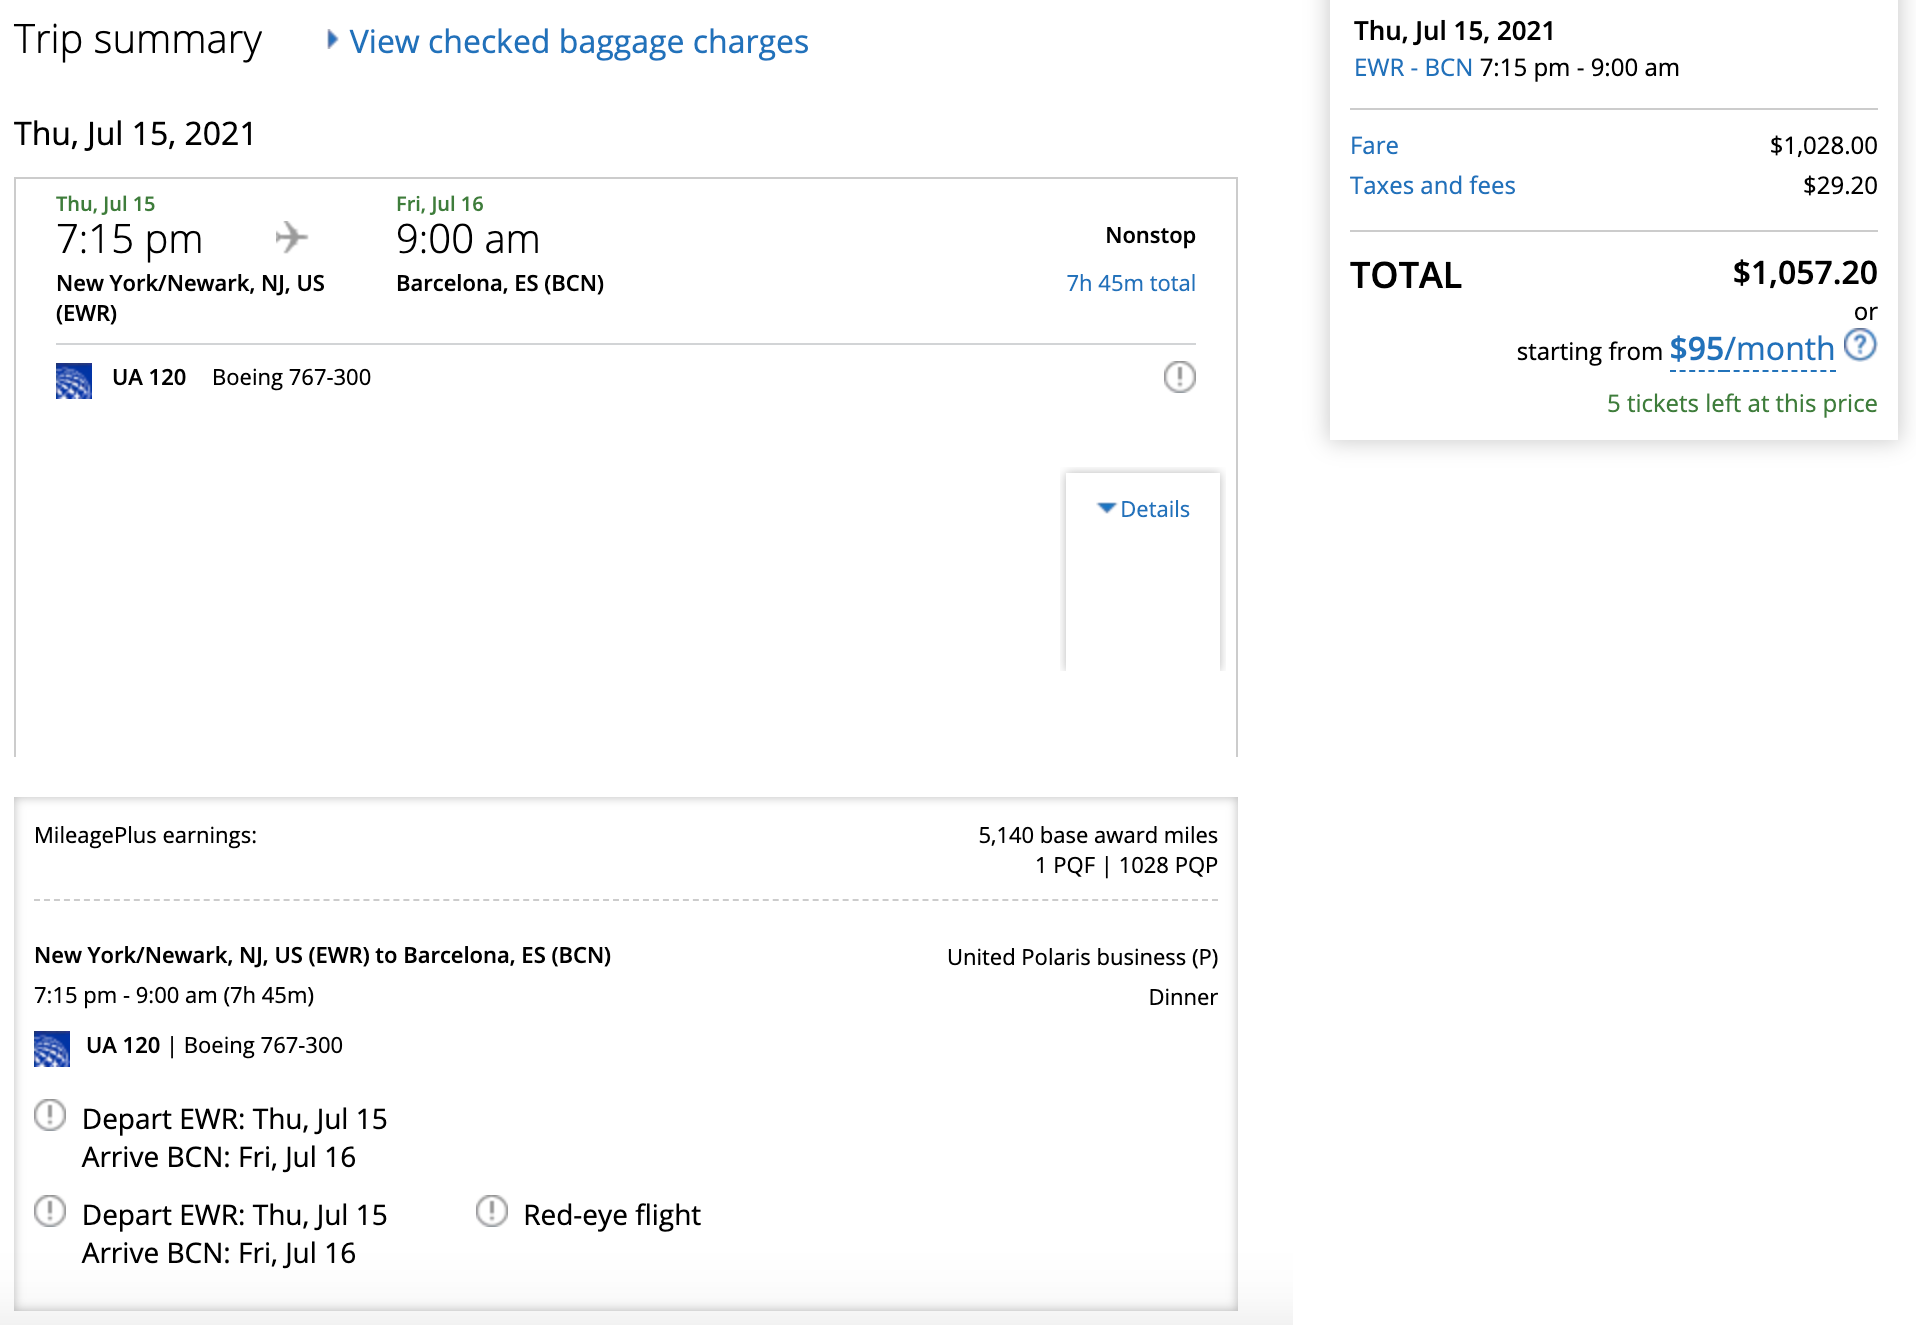Click the alert icon right of Boeing 767-300 row
Viewport: 1916px width, 1327px height.
pos(1179,377)
